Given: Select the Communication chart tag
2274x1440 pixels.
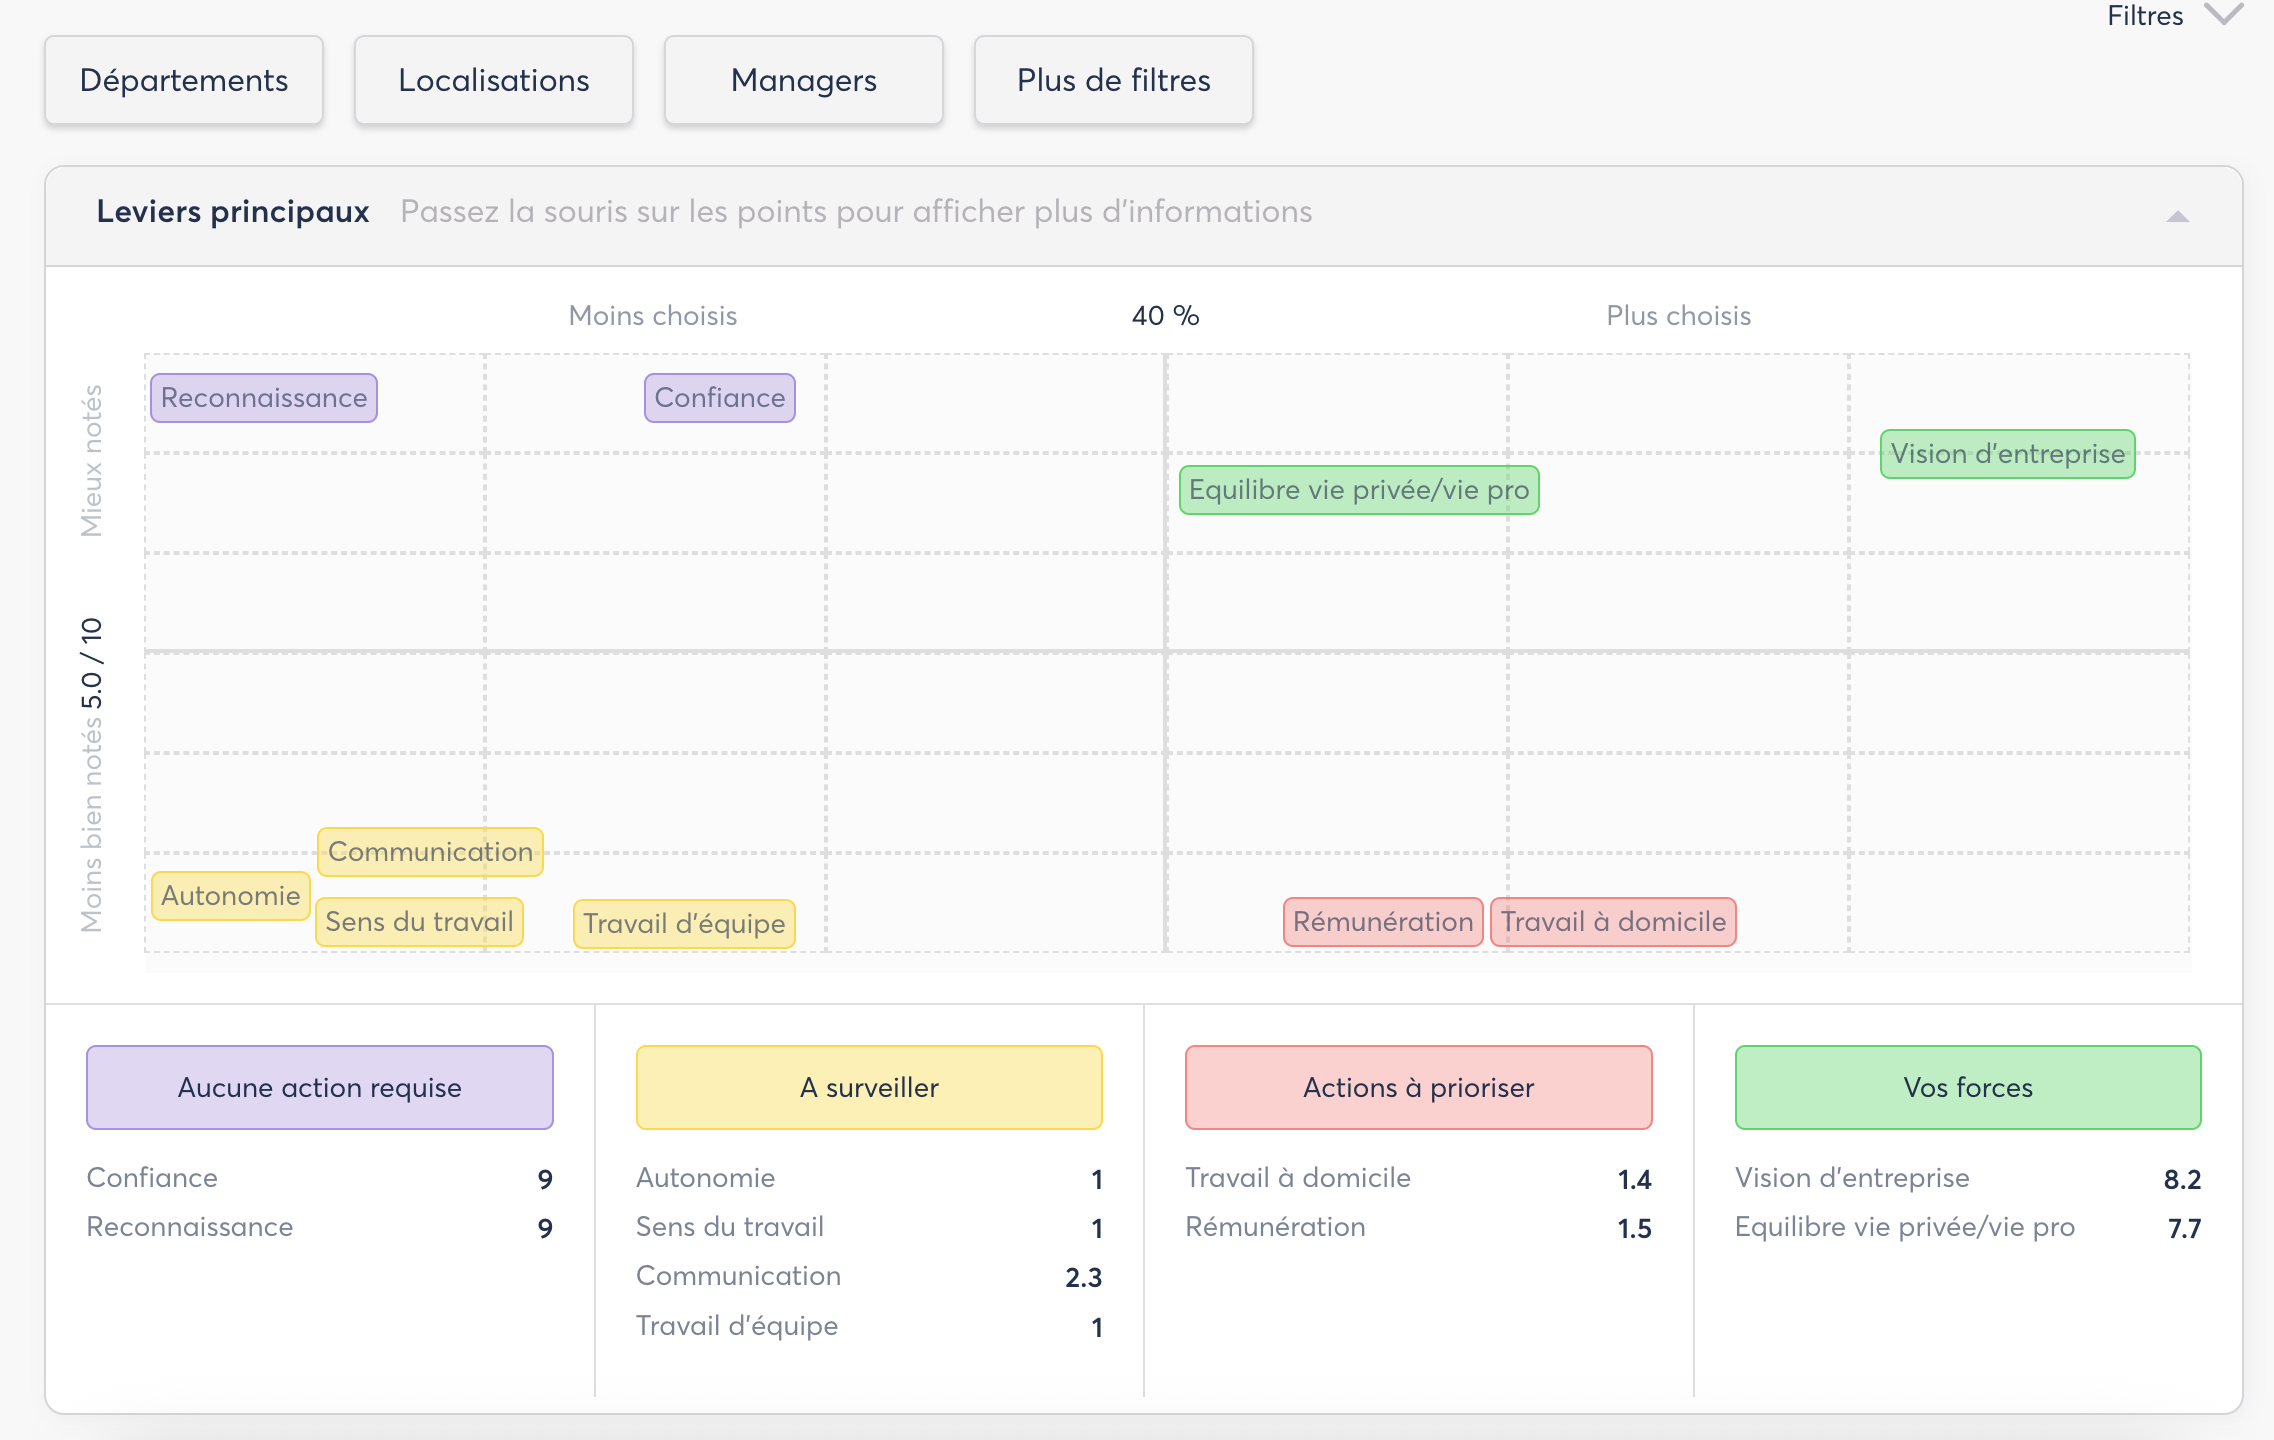Looking at the screenshot, I should pos(430,852).
